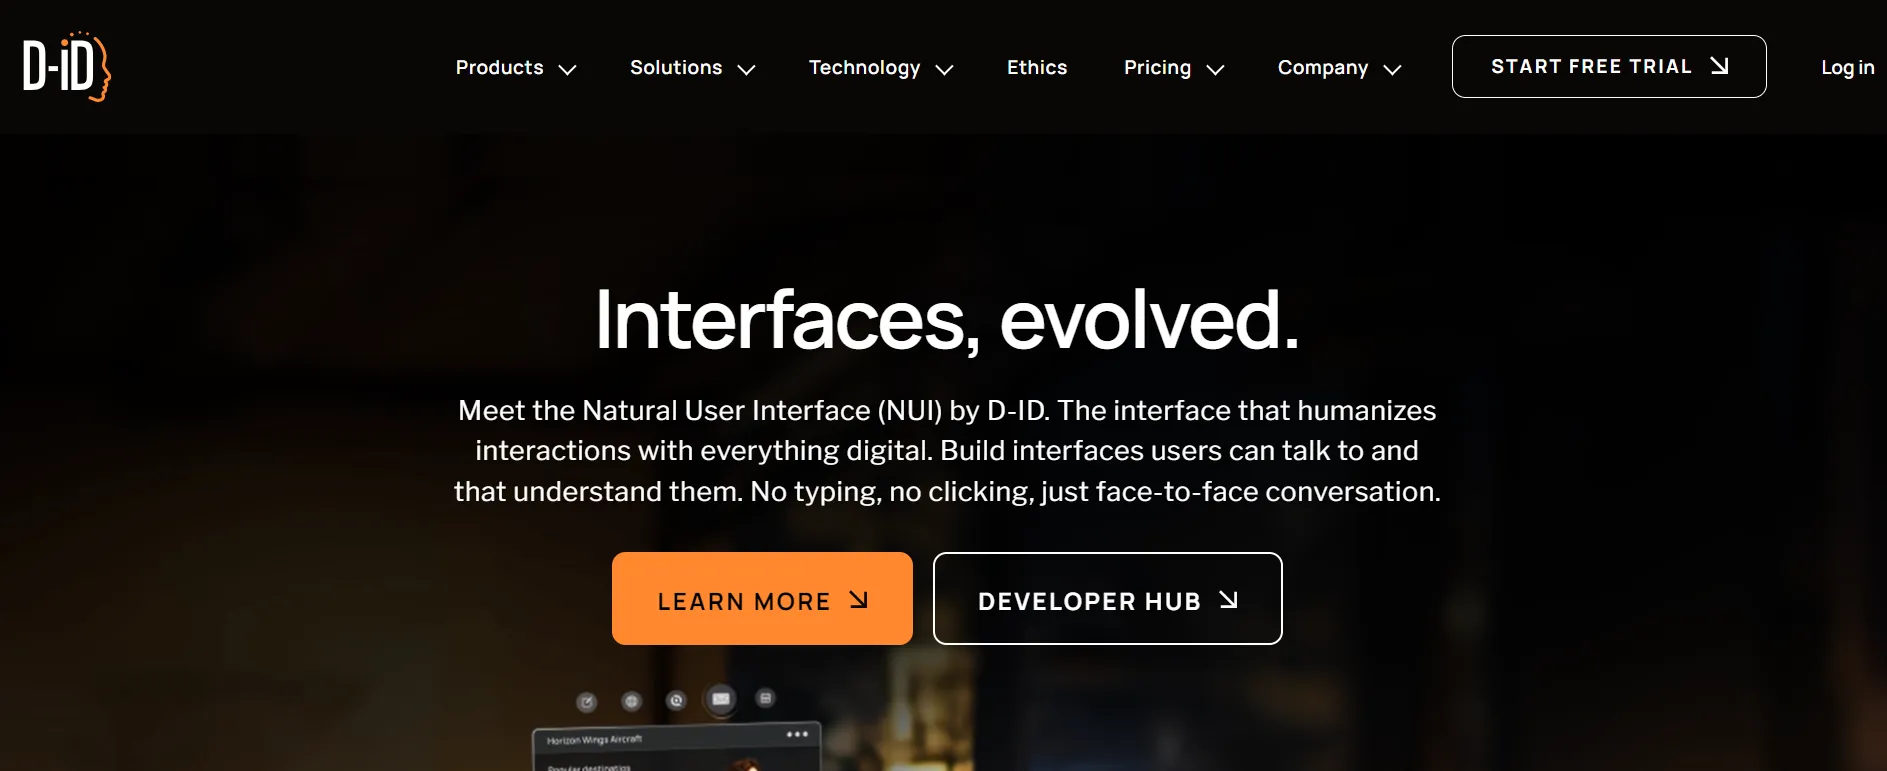1887x771 pixels.
Task: Click the orange Learn More button
Action: 762,598
